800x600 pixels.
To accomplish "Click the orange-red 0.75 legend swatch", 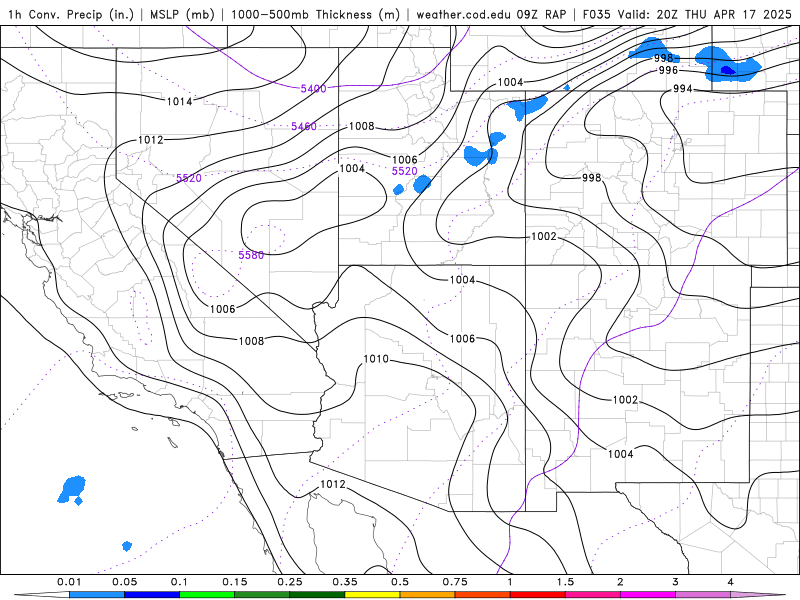I will point(483,595).
